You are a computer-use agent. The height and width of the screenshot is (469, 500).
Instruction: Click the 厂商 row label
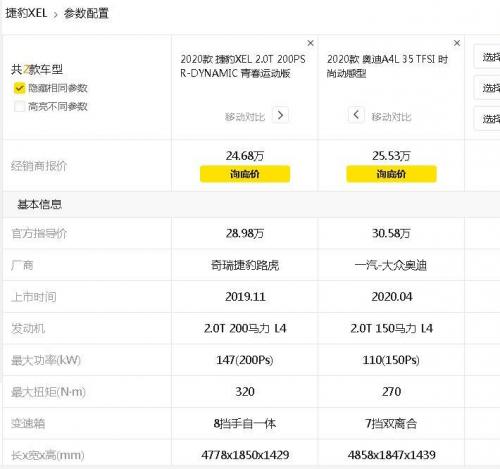point(22,265)
